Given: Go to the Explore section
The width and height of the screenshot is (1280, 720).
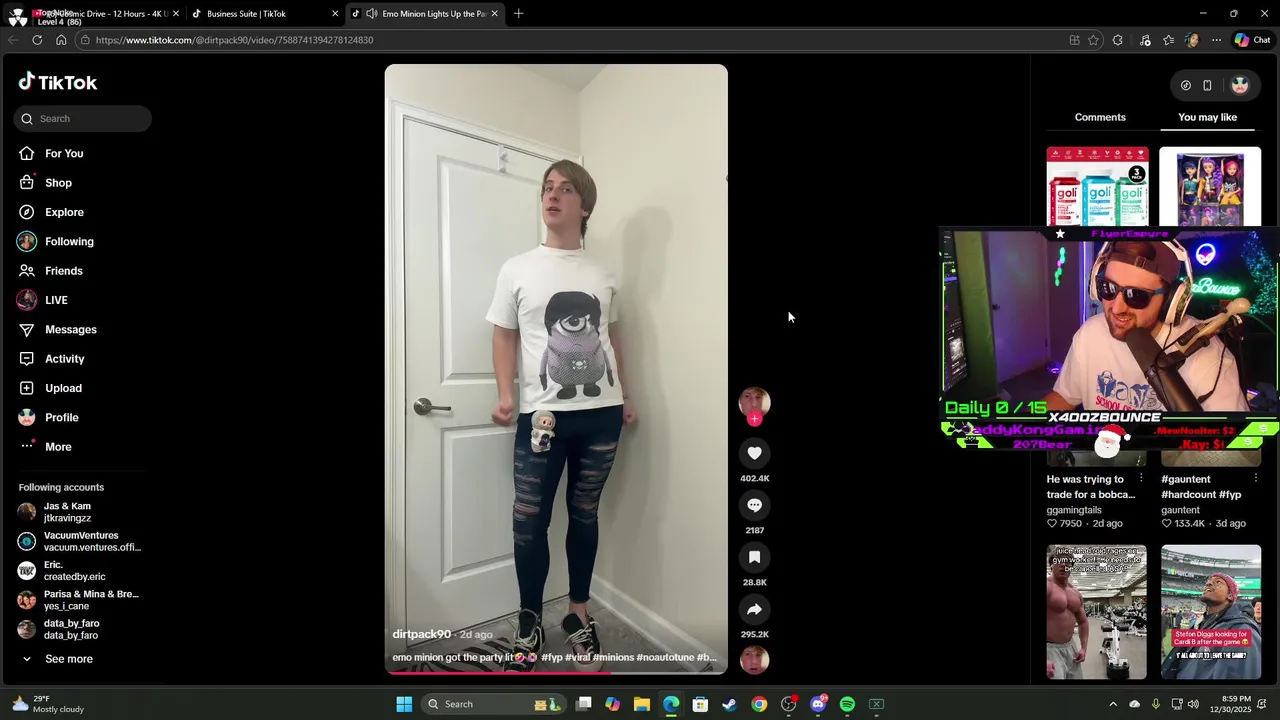Looking at the screenshot, I should (64, 212).
